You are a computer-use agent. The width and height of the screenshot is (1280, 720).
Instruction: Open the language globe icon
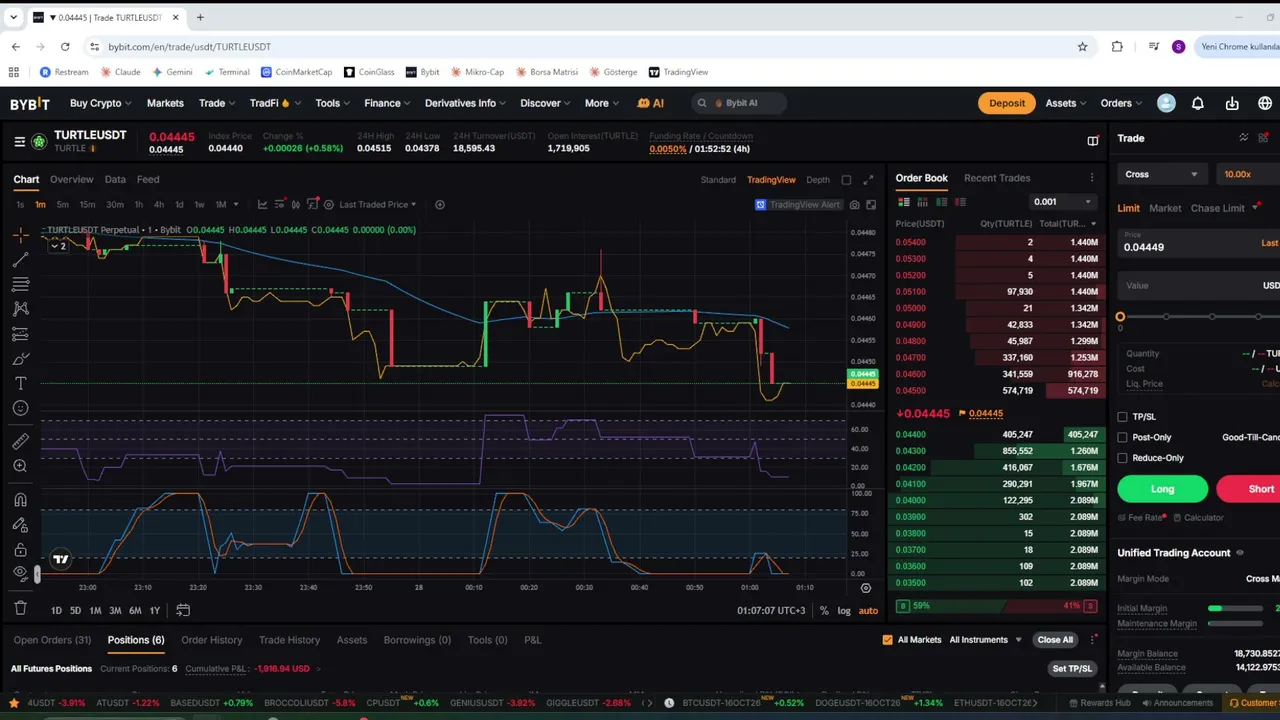click(1265, 103)
